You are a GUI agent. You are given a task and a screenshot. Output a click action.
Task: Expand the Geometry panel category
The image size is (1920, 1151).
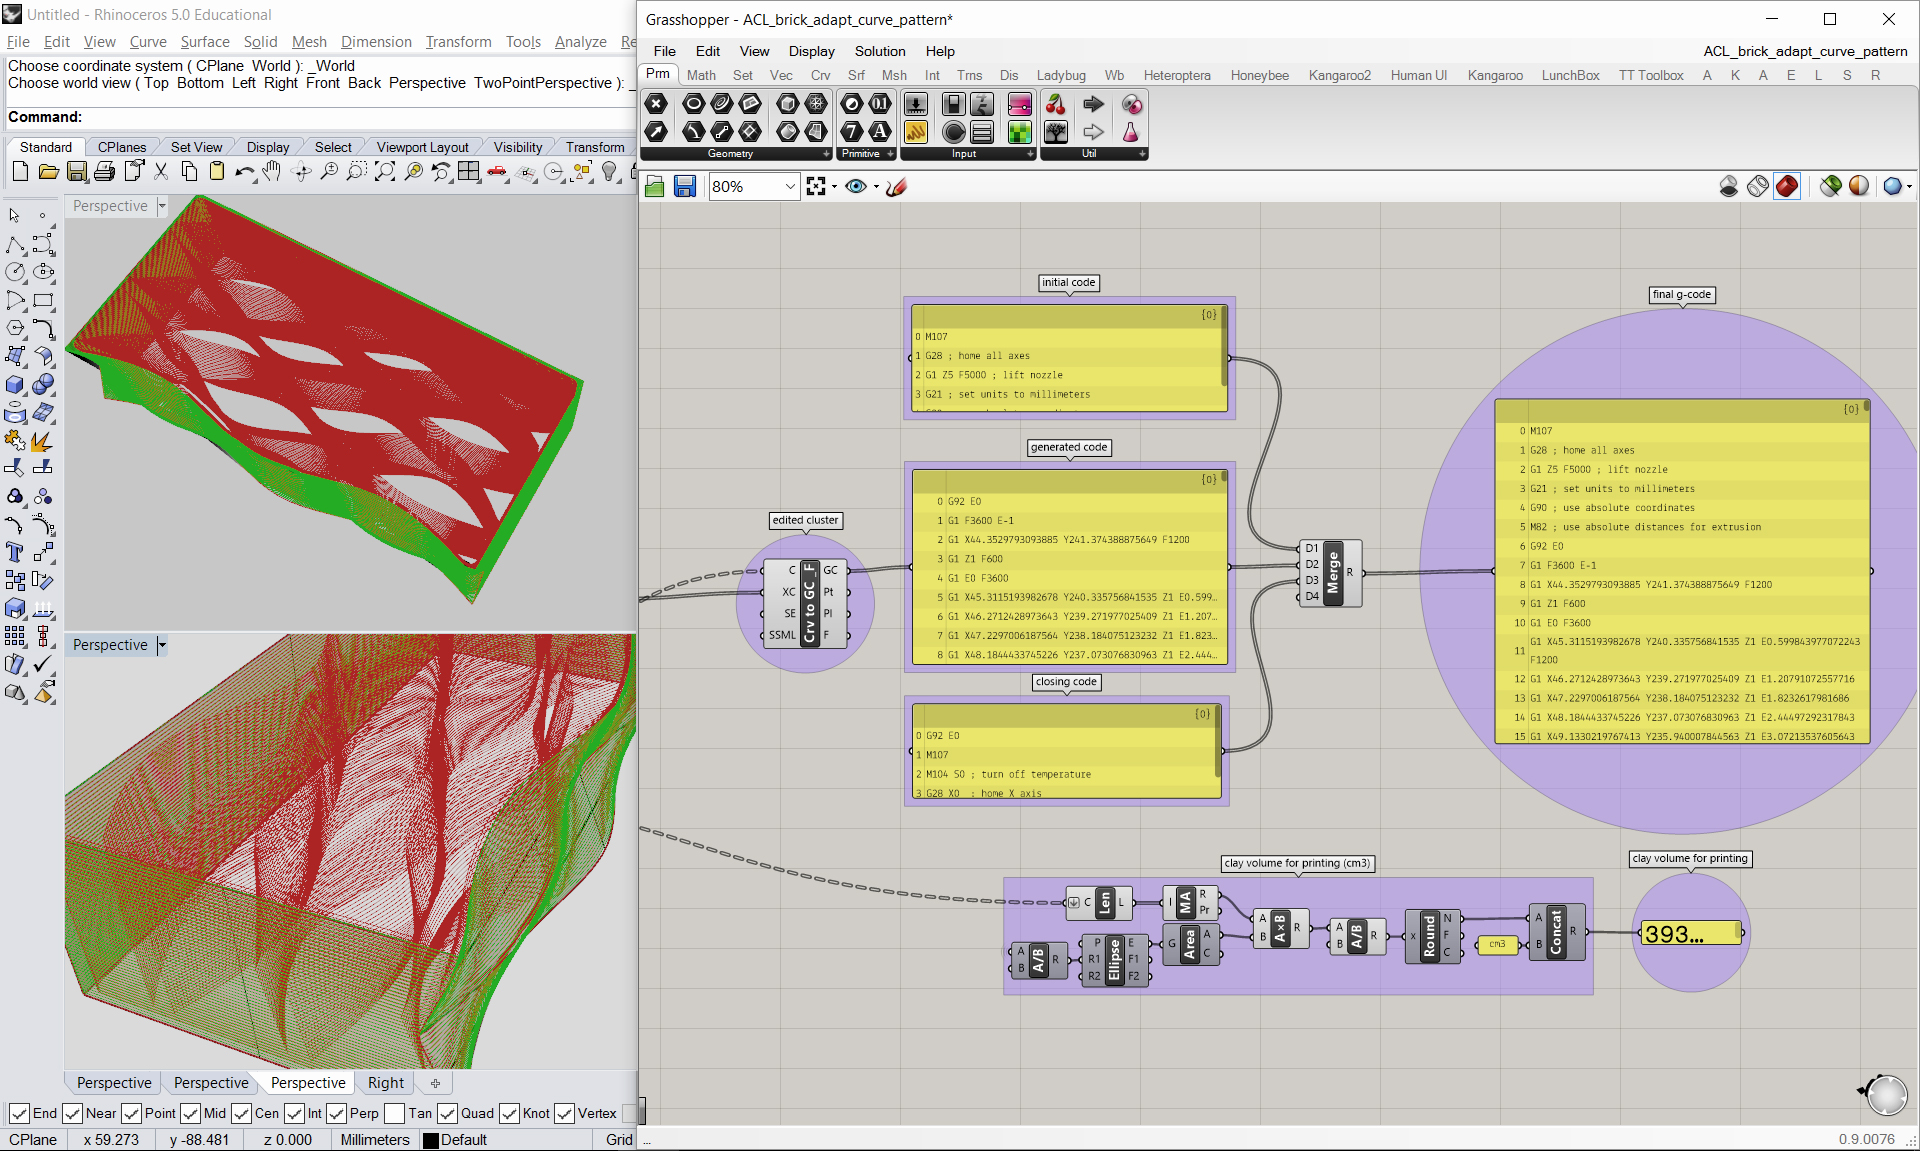click(826, 154)
